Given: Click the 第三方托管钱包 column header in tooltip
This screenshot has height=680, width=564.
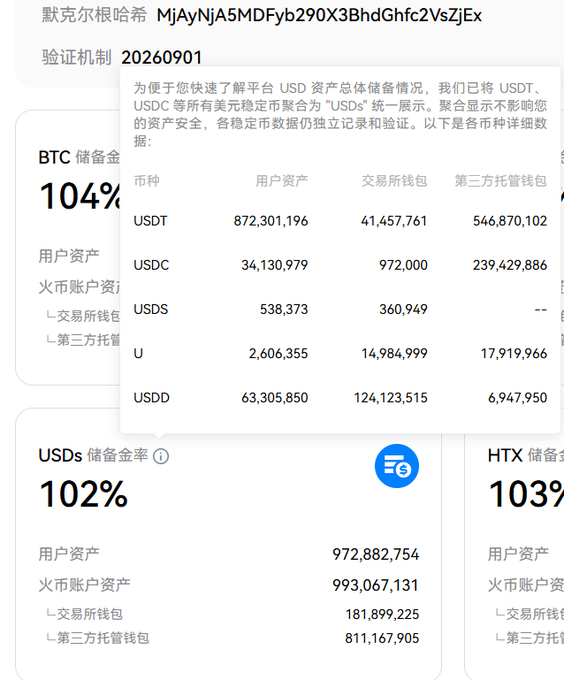Looking at the screenshot, I should [x=500, y=180].
